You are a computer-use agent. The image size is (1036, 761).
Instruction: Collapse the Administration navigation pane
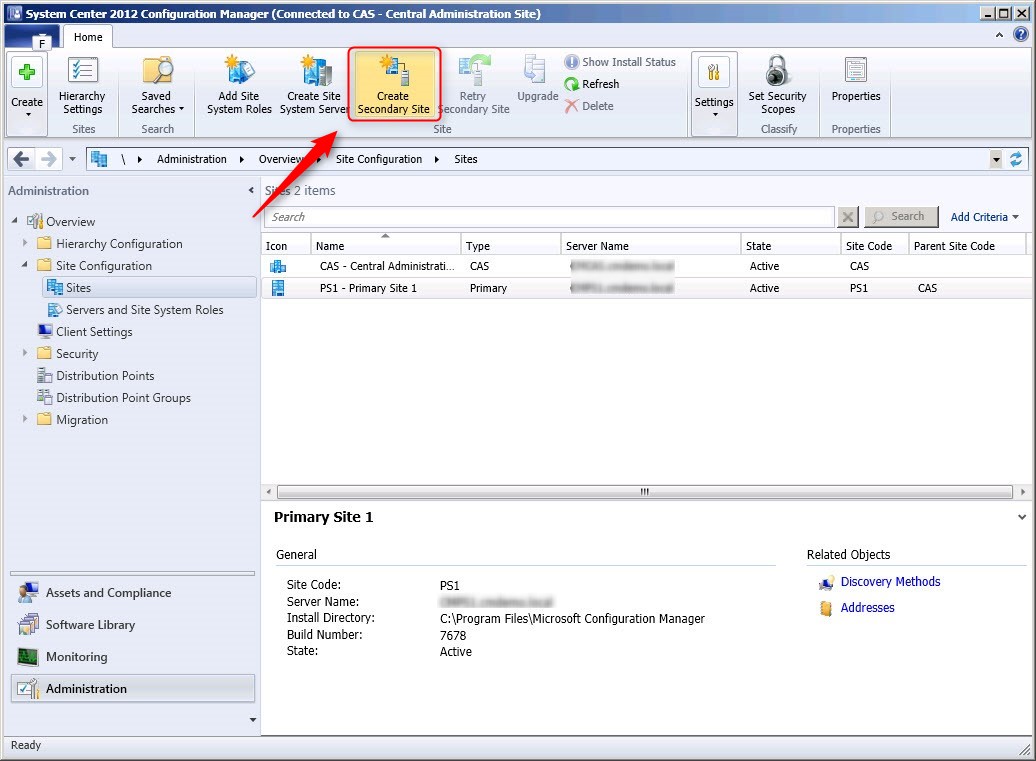[251, 190]
